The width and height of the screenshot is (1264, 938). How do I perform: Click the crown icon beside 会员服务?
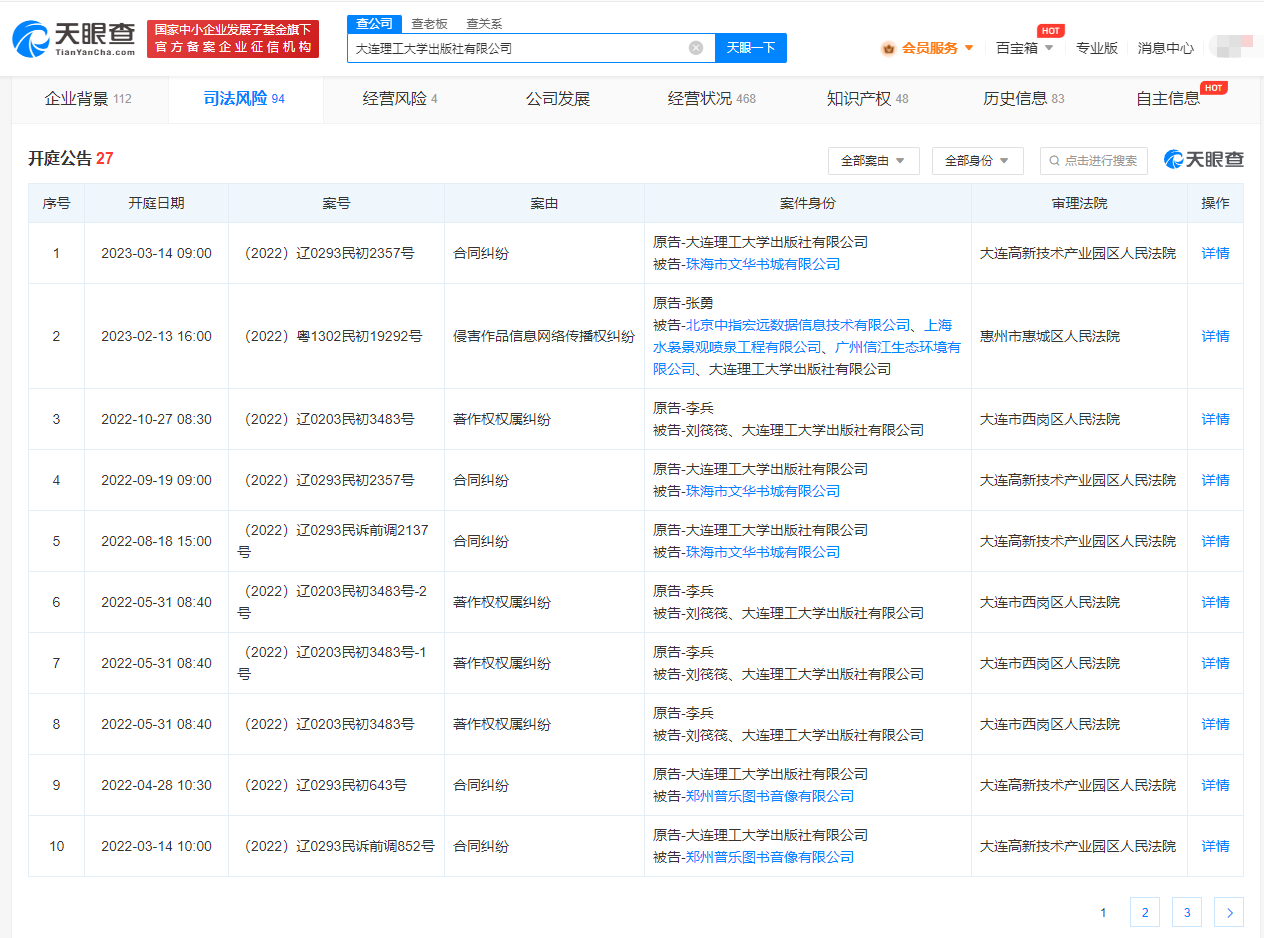888,47
